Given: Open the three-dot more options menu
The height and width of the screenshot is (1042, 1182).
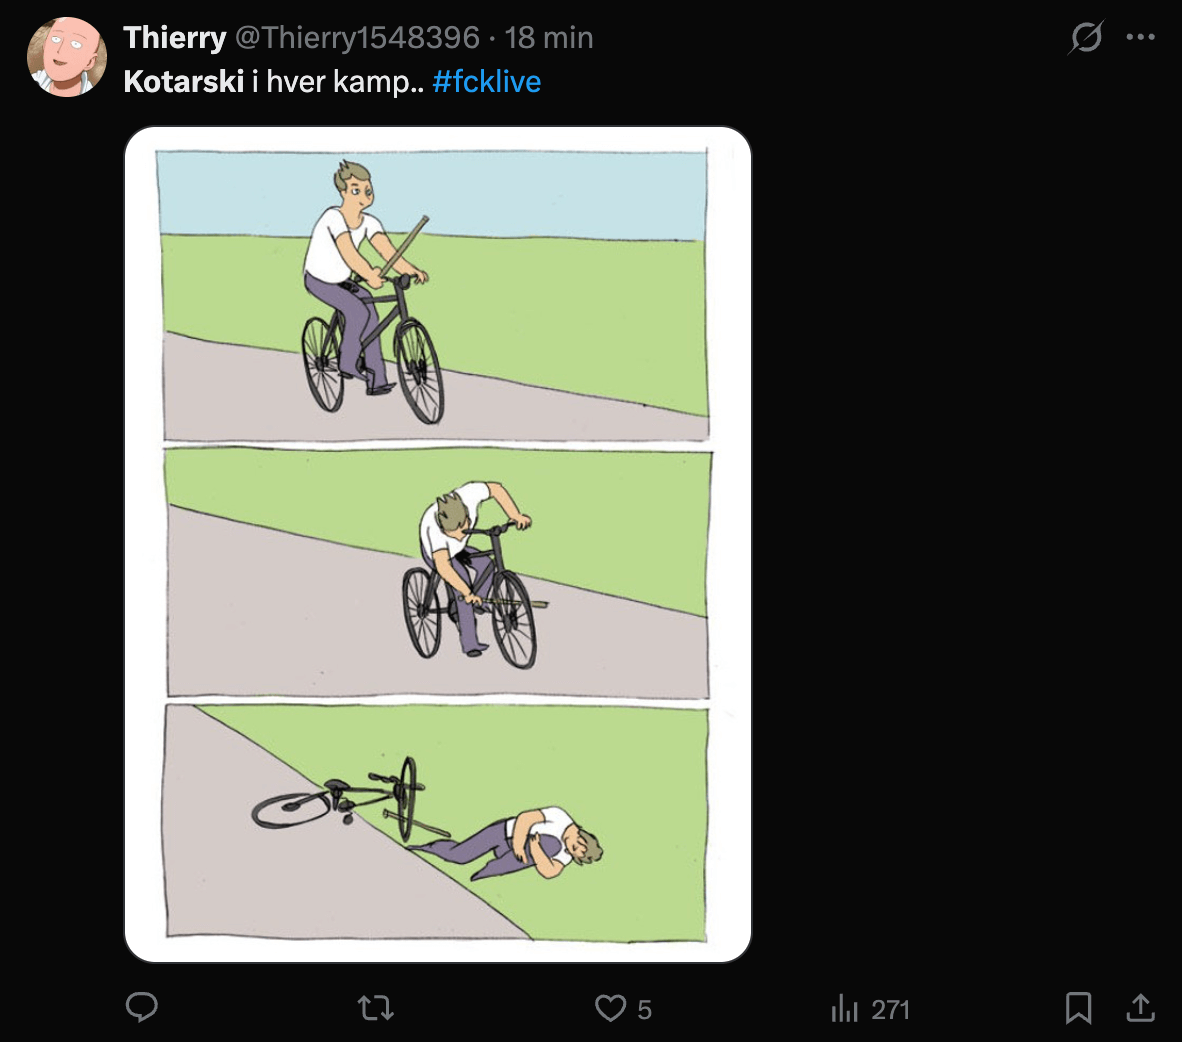Looking at the screenshot, I should coord(1140,38).
